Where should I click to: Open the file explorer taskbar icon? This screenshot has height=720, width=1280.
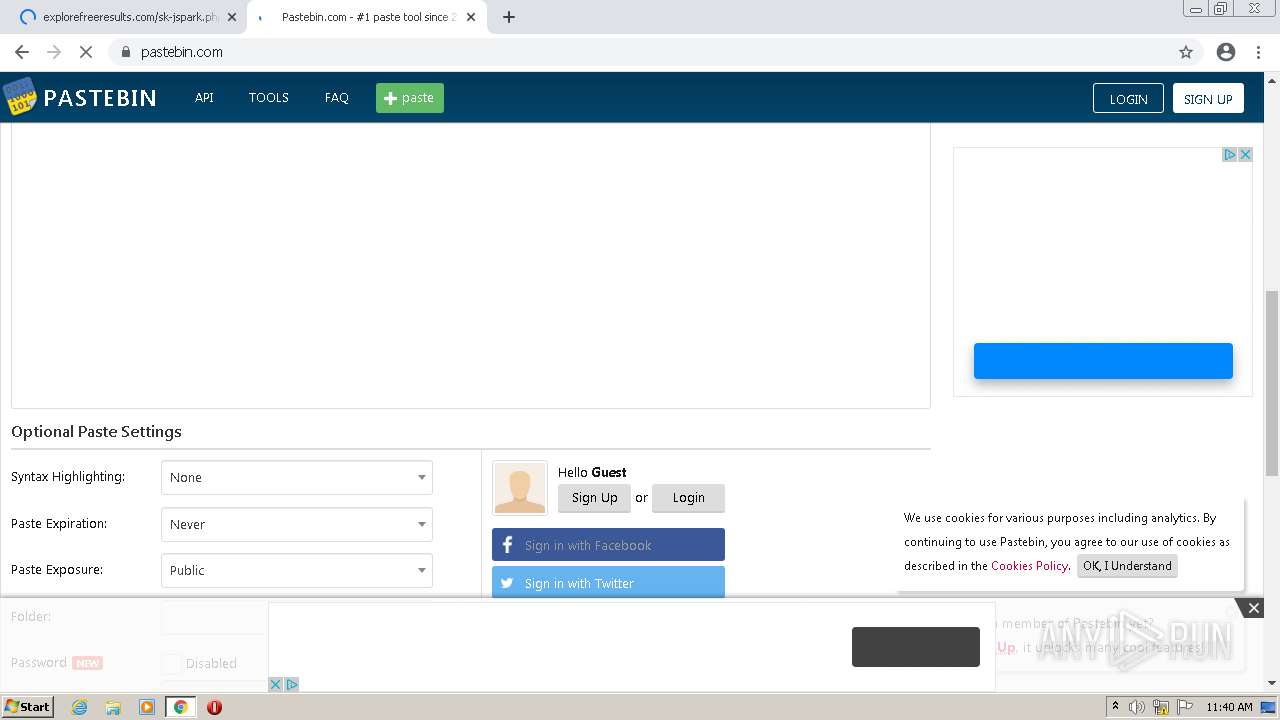point(113,707)
